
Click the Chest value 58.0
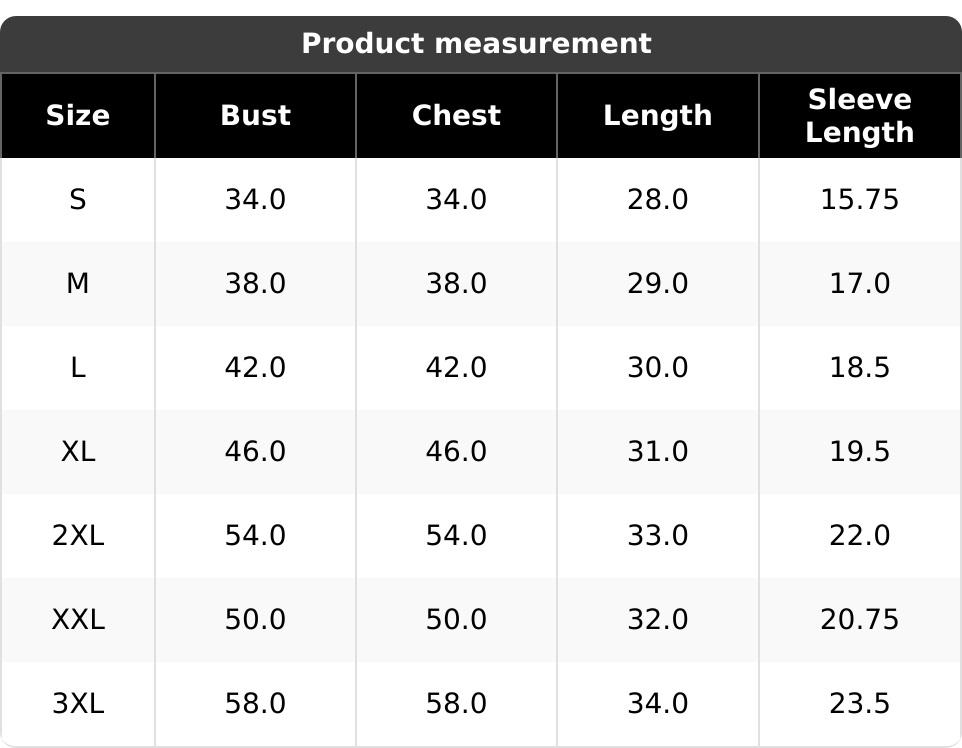click(x=456, y=704)
